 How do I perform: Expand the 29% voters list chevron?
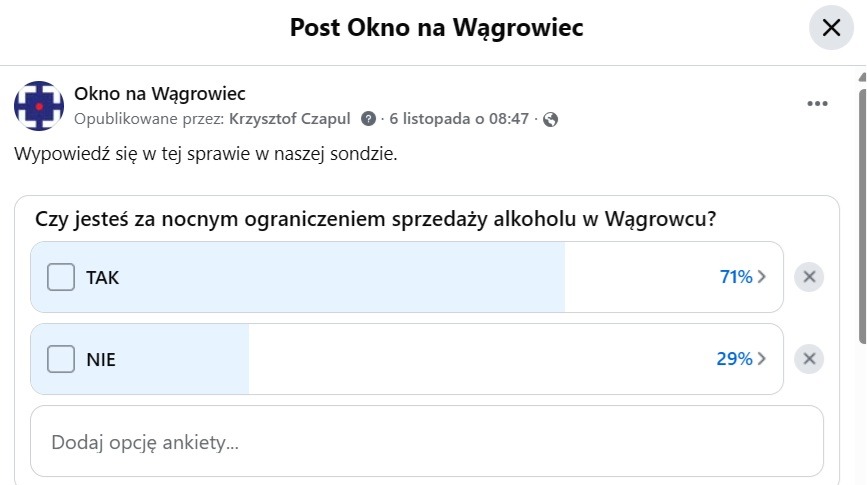pos(762,359)
